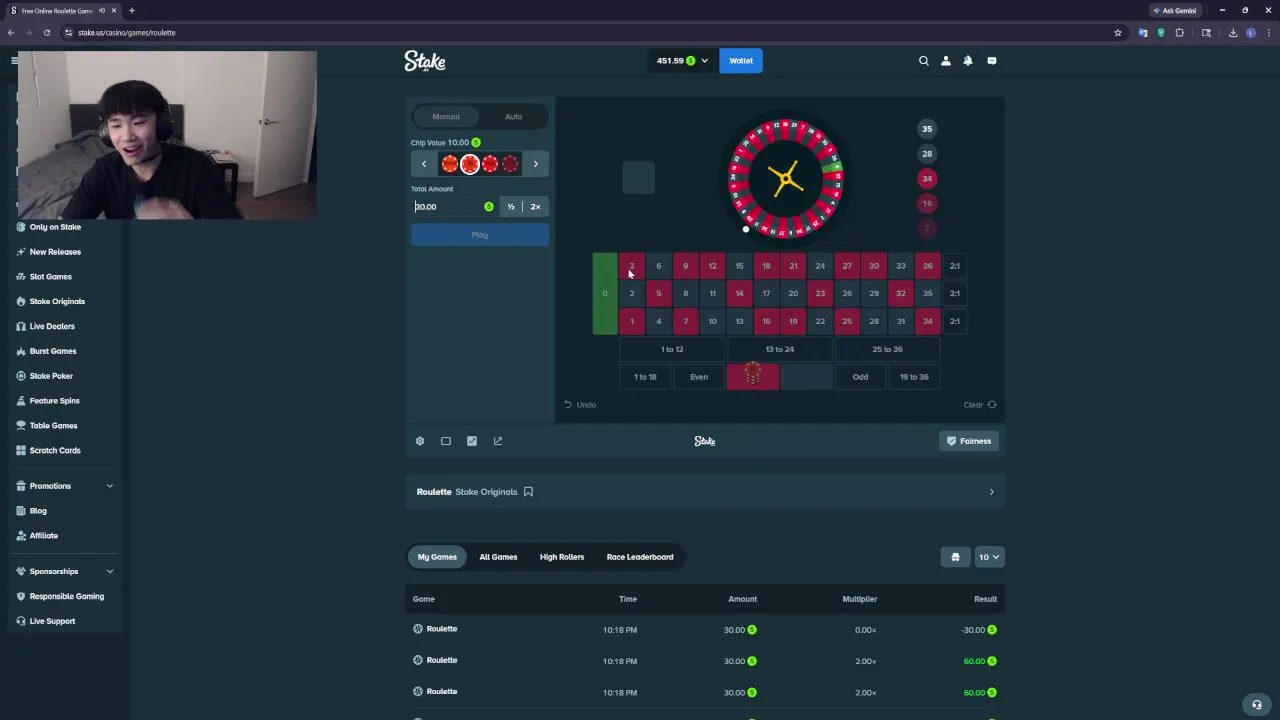
Task: Open New Releases in the sidebar
Action: point(55,252)
